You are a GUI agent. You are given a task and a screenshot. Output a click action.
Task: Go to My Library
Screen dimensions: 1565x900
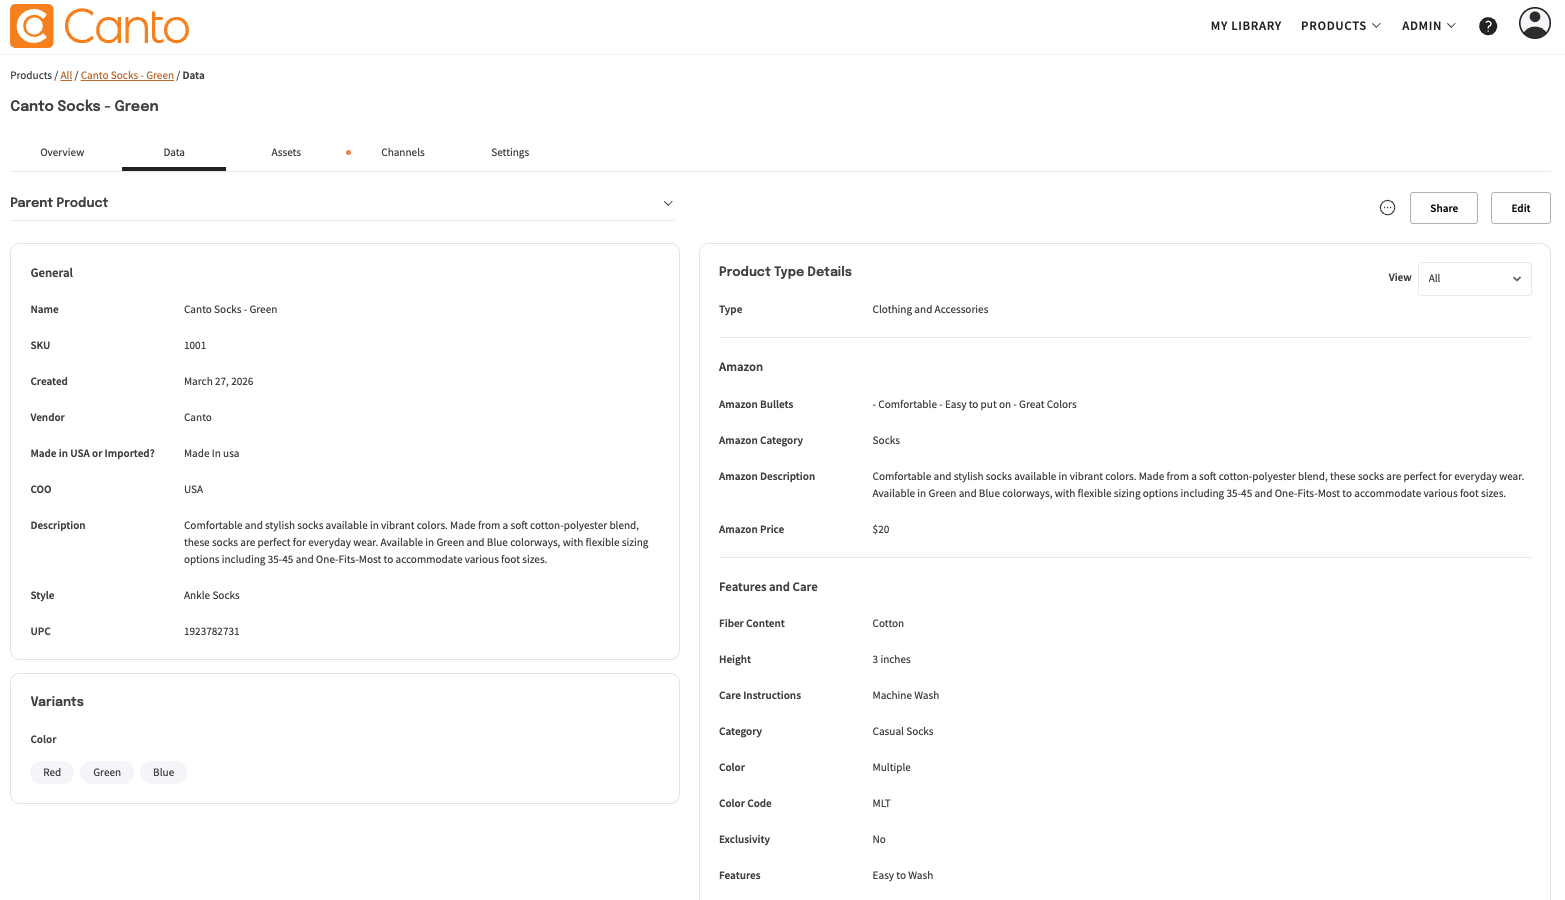click(x=1246, y=26)
